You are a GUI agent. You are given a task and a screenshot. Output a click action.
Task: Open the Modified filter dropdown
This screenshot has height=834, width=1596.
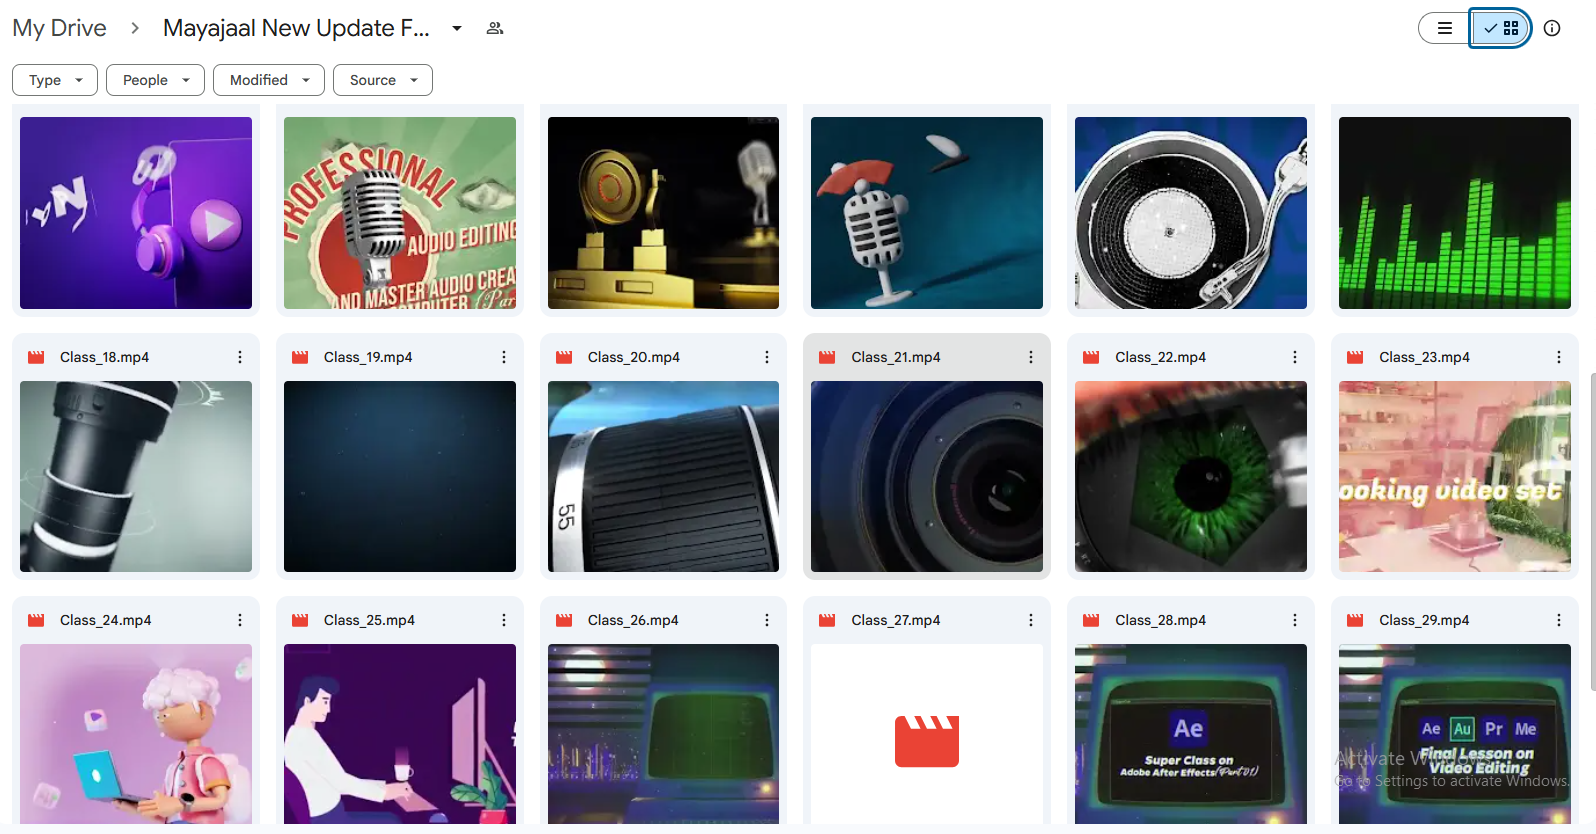[x=269, y=80]
